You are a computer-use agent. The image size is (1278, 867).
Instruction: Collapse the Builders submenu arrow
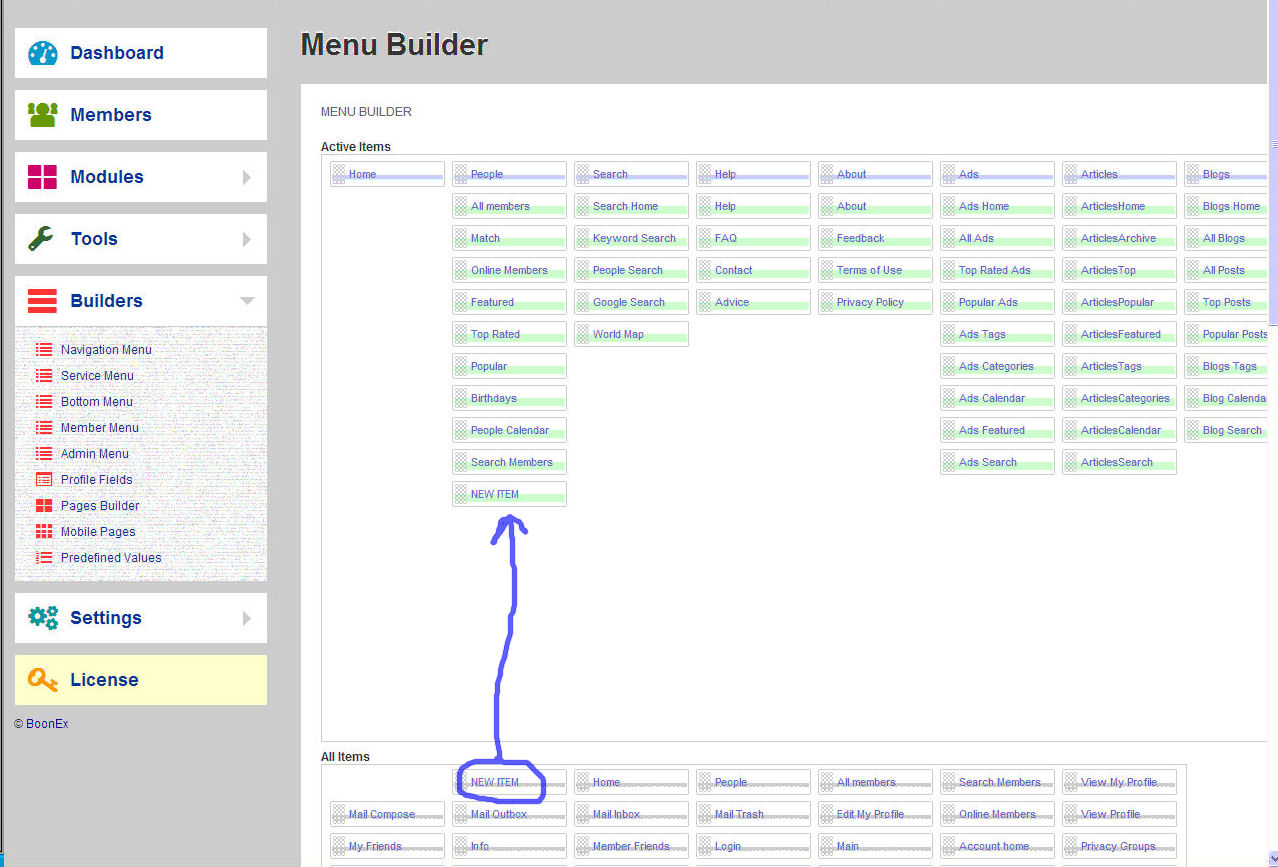(x=247, y=301)
